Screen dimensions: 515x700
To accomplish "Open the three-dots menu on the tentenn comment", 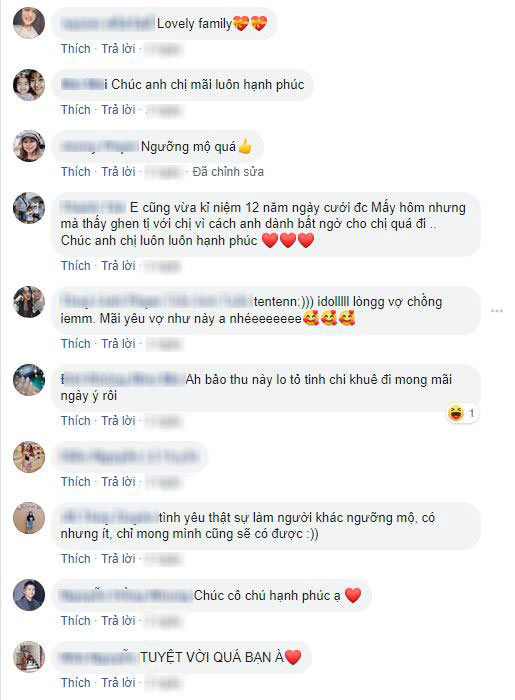I will (x=496, y=311).
